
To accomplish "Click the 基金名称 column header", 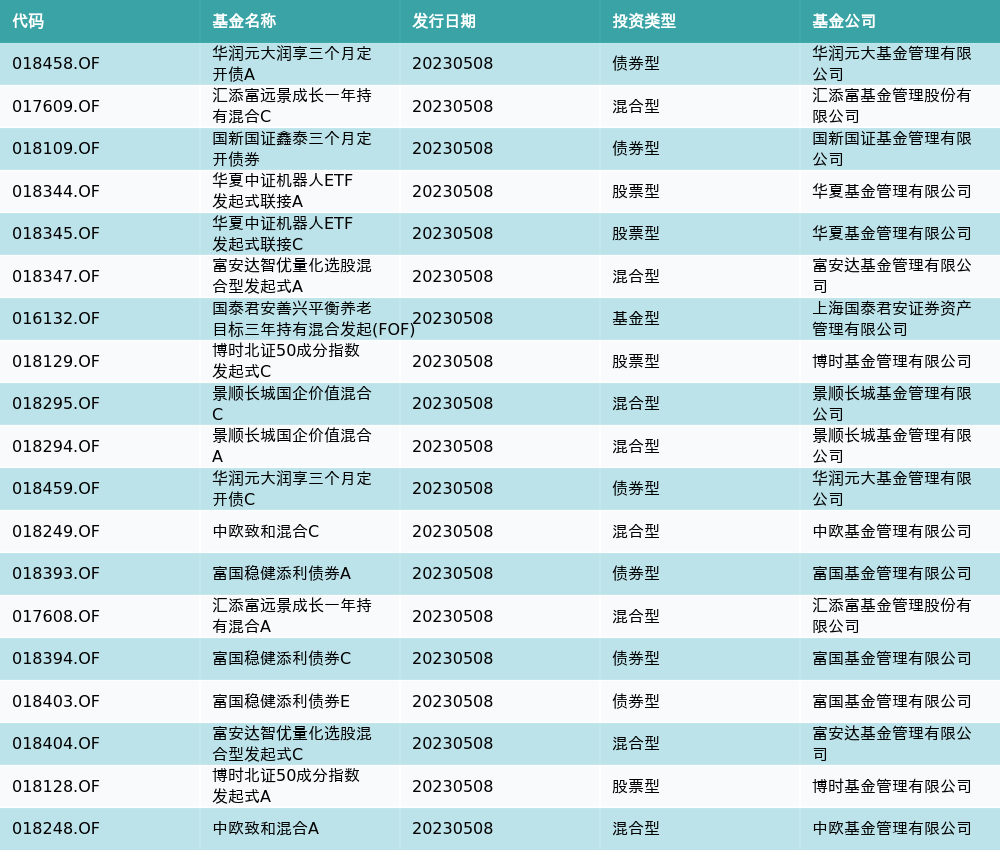I will point(244,21).
